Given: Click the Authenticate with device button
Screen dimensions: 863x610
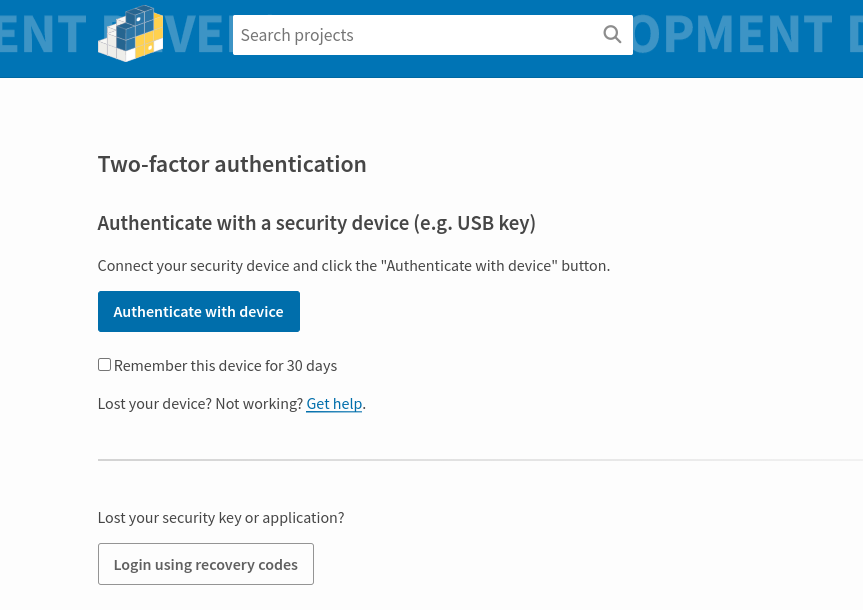Looking at the screenshot, I should click(x=199, y=312).
